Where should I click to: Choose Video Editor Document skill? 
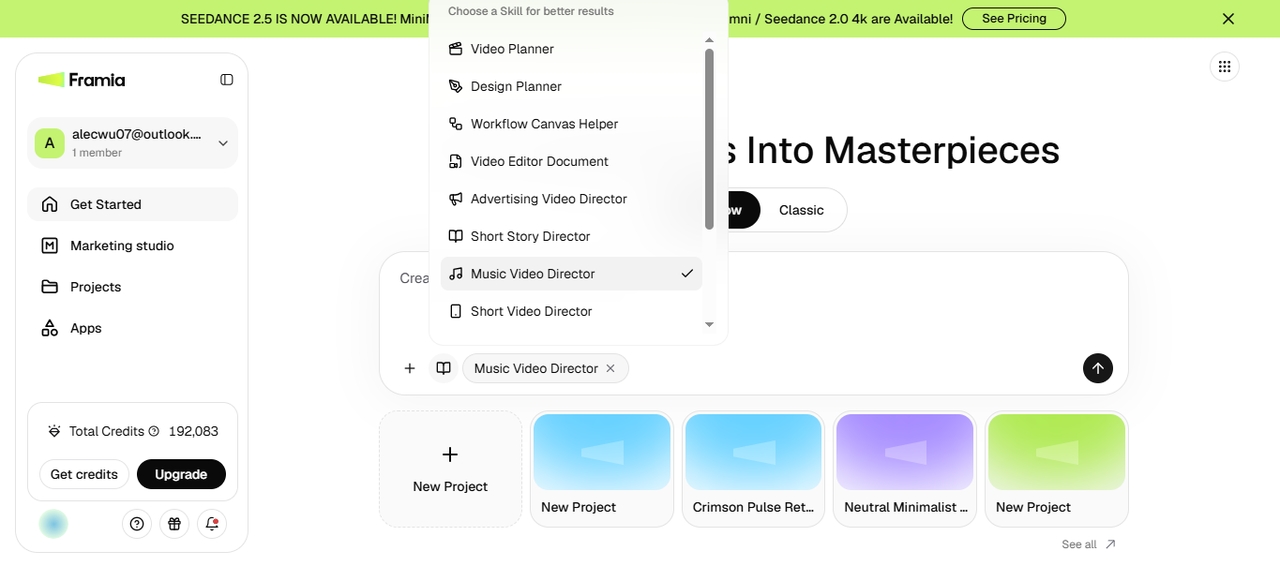pos(571,161)
